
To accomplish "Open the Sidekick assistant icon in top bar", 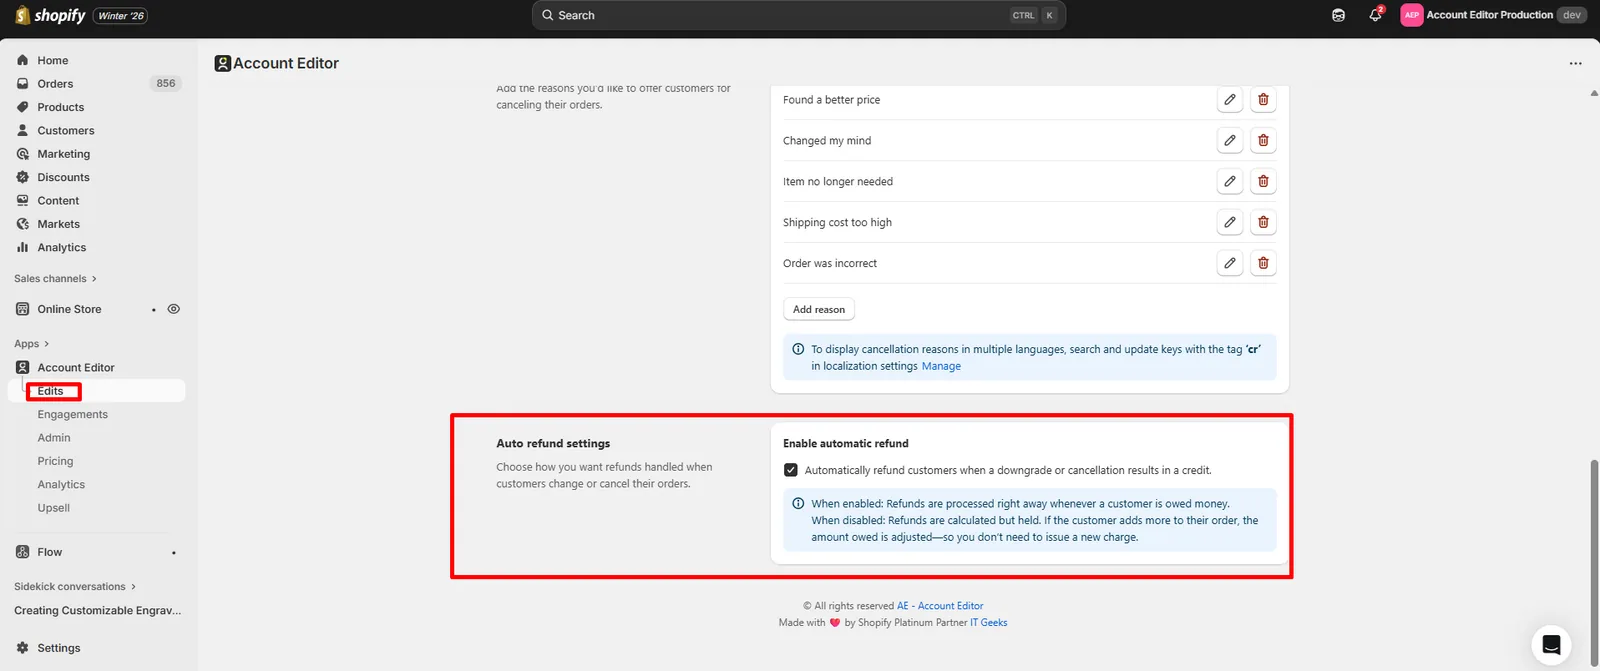I will tap(1338, 15).
